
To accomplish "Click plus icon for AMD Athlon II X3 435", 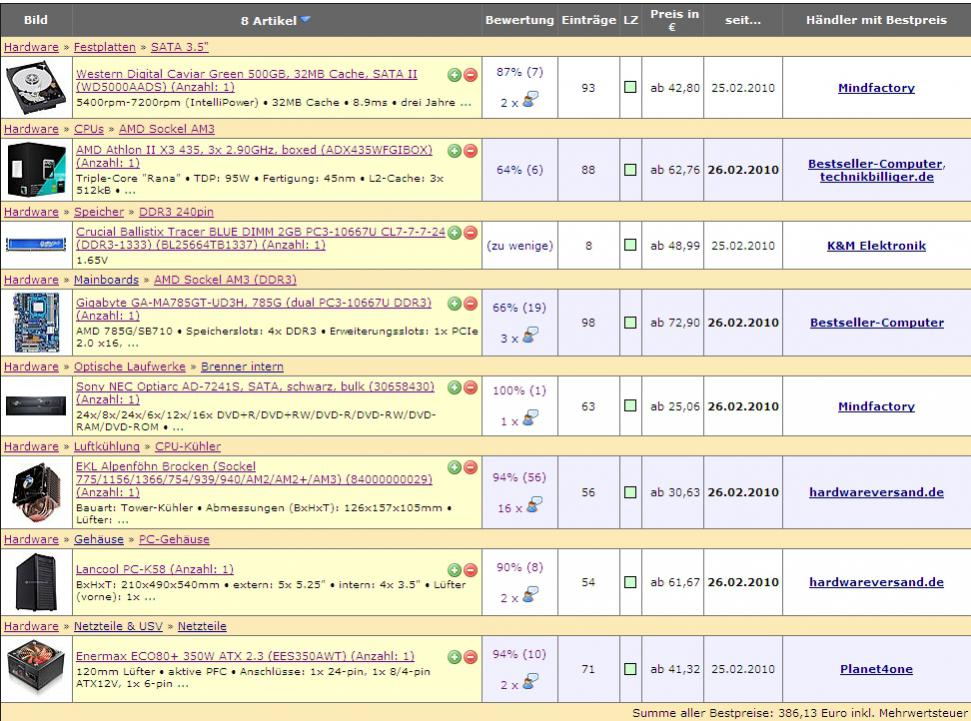I will click(x=455, y=151).
